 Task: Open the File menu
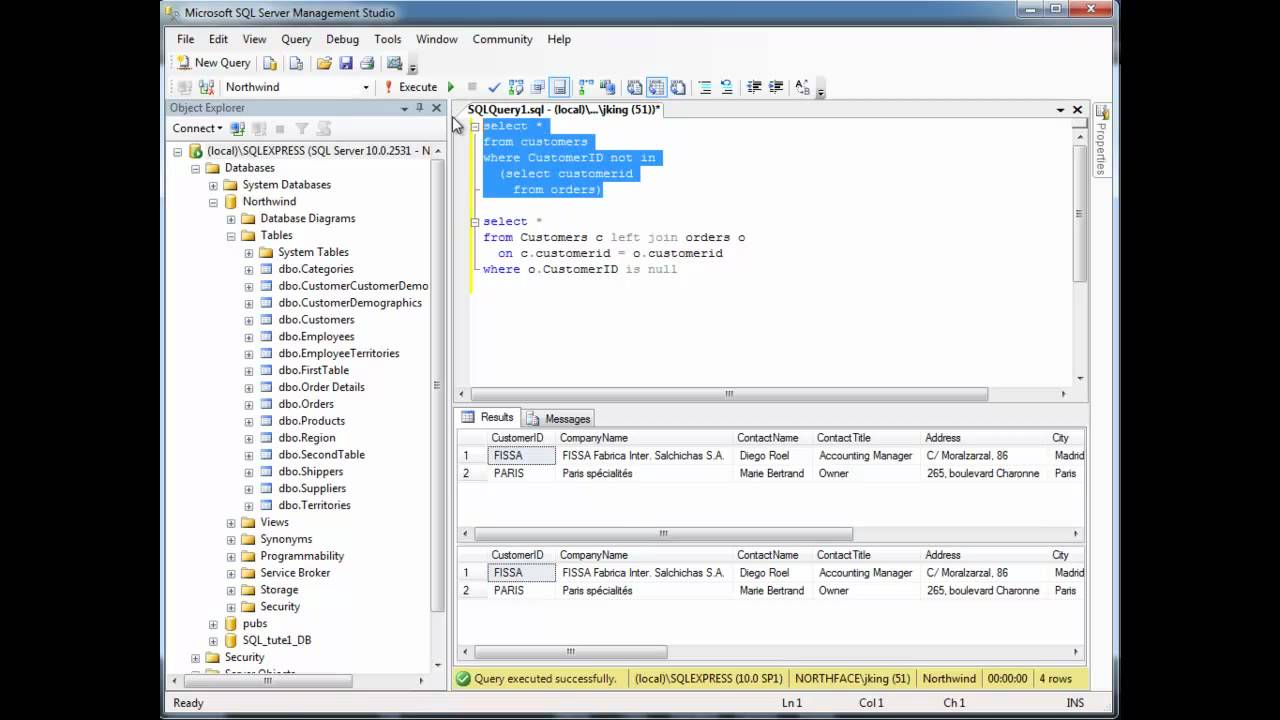186,39
